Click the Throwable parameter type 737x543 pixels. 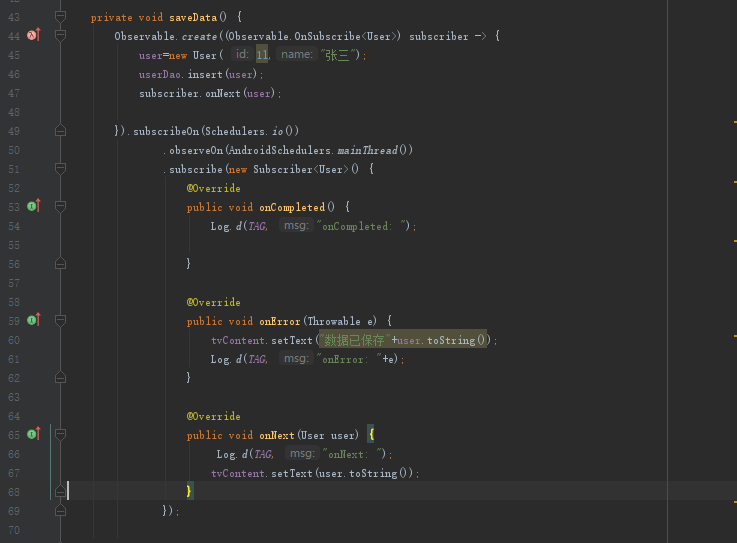point(334,321)
